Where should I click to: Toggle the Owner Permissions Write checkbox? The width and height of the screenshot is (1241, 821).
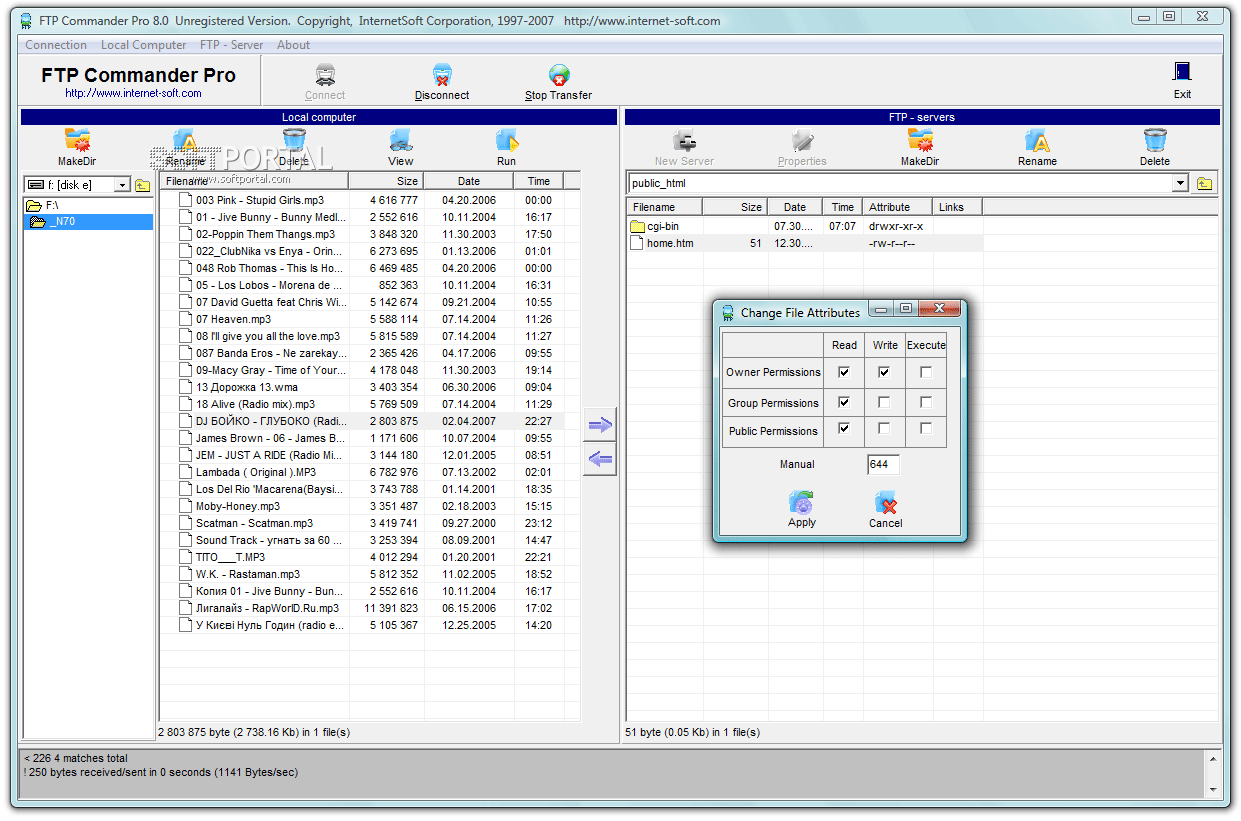click(x=884, y=372)
